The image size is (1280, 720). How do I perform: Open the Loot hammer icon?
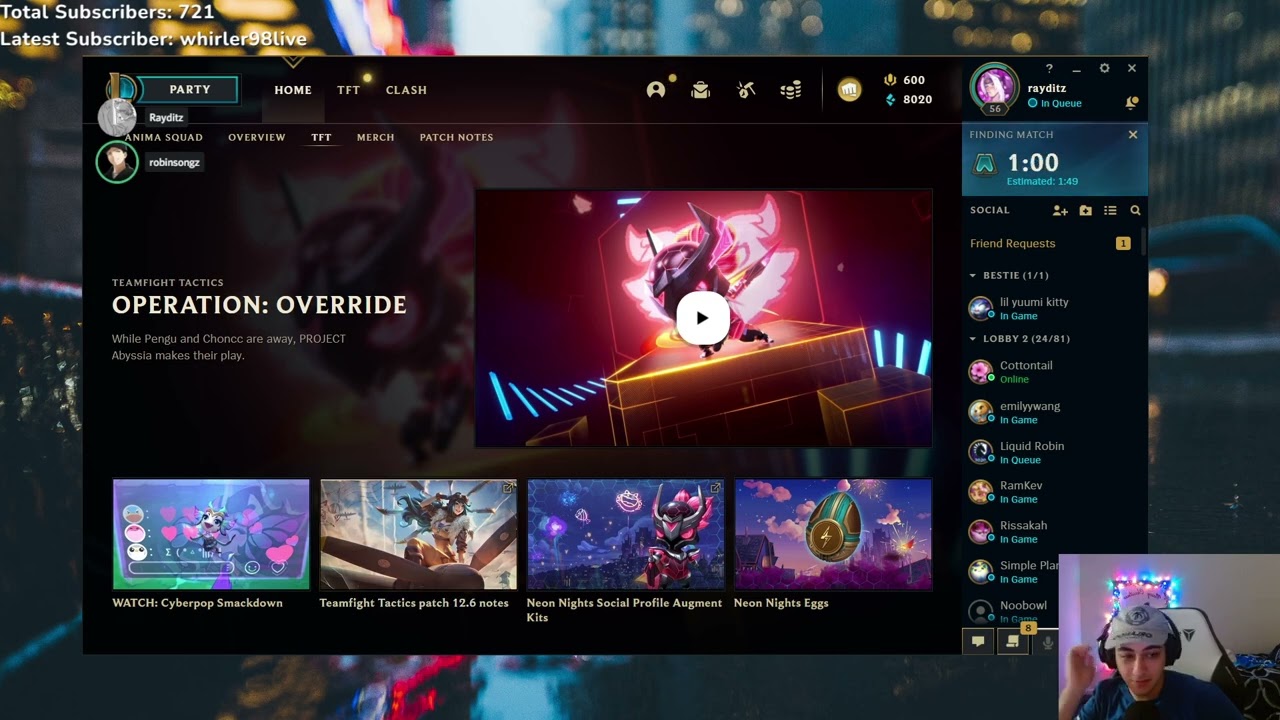[746, 90]
